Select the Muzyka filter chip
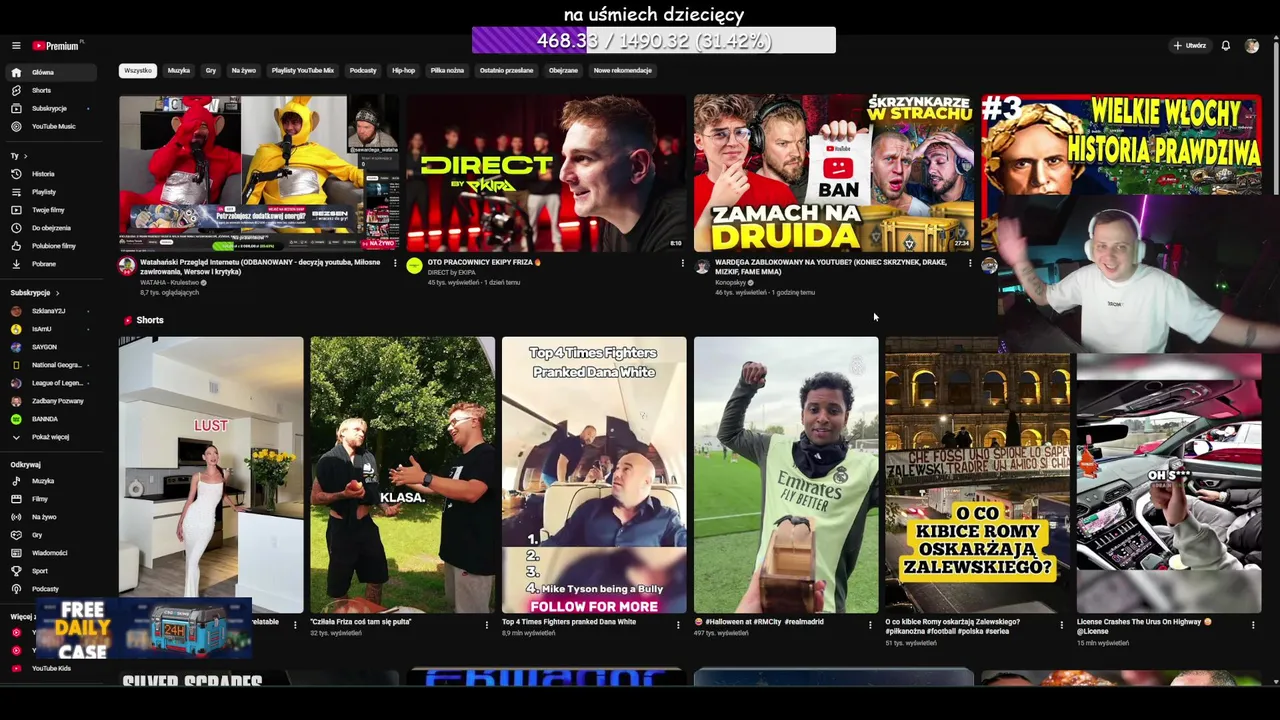 [x=179, y=71]
